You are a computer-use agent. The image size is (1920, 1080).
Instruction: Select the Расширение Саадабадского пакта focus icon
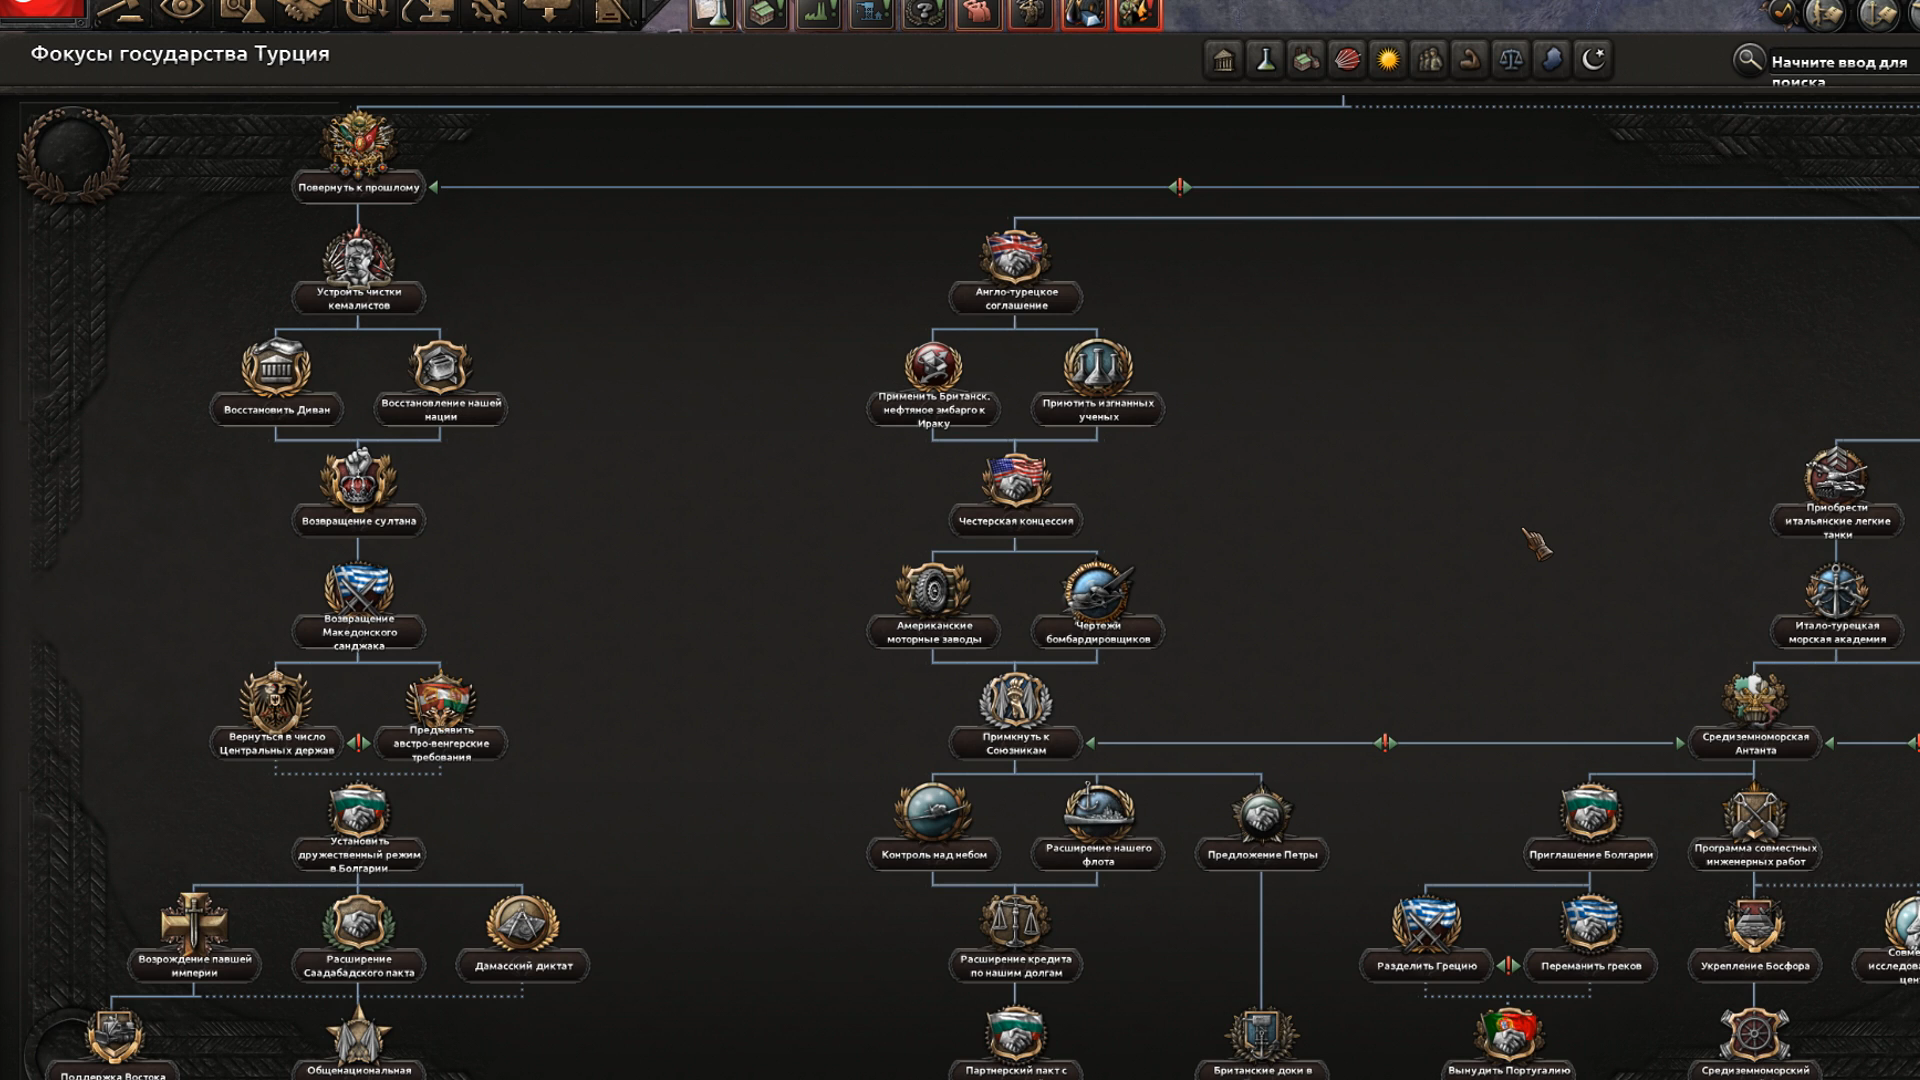tap(358, 922)
